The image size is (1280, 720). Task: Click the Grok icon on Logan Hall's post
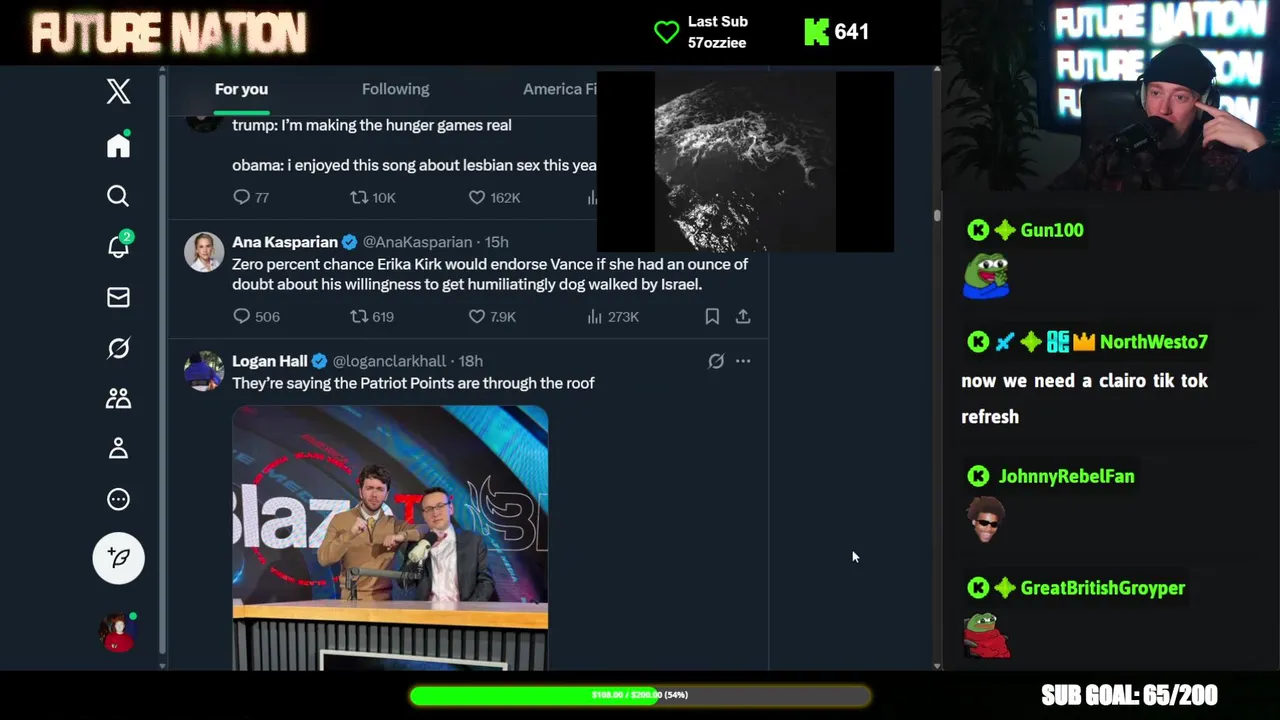click(x=716, y=361)
